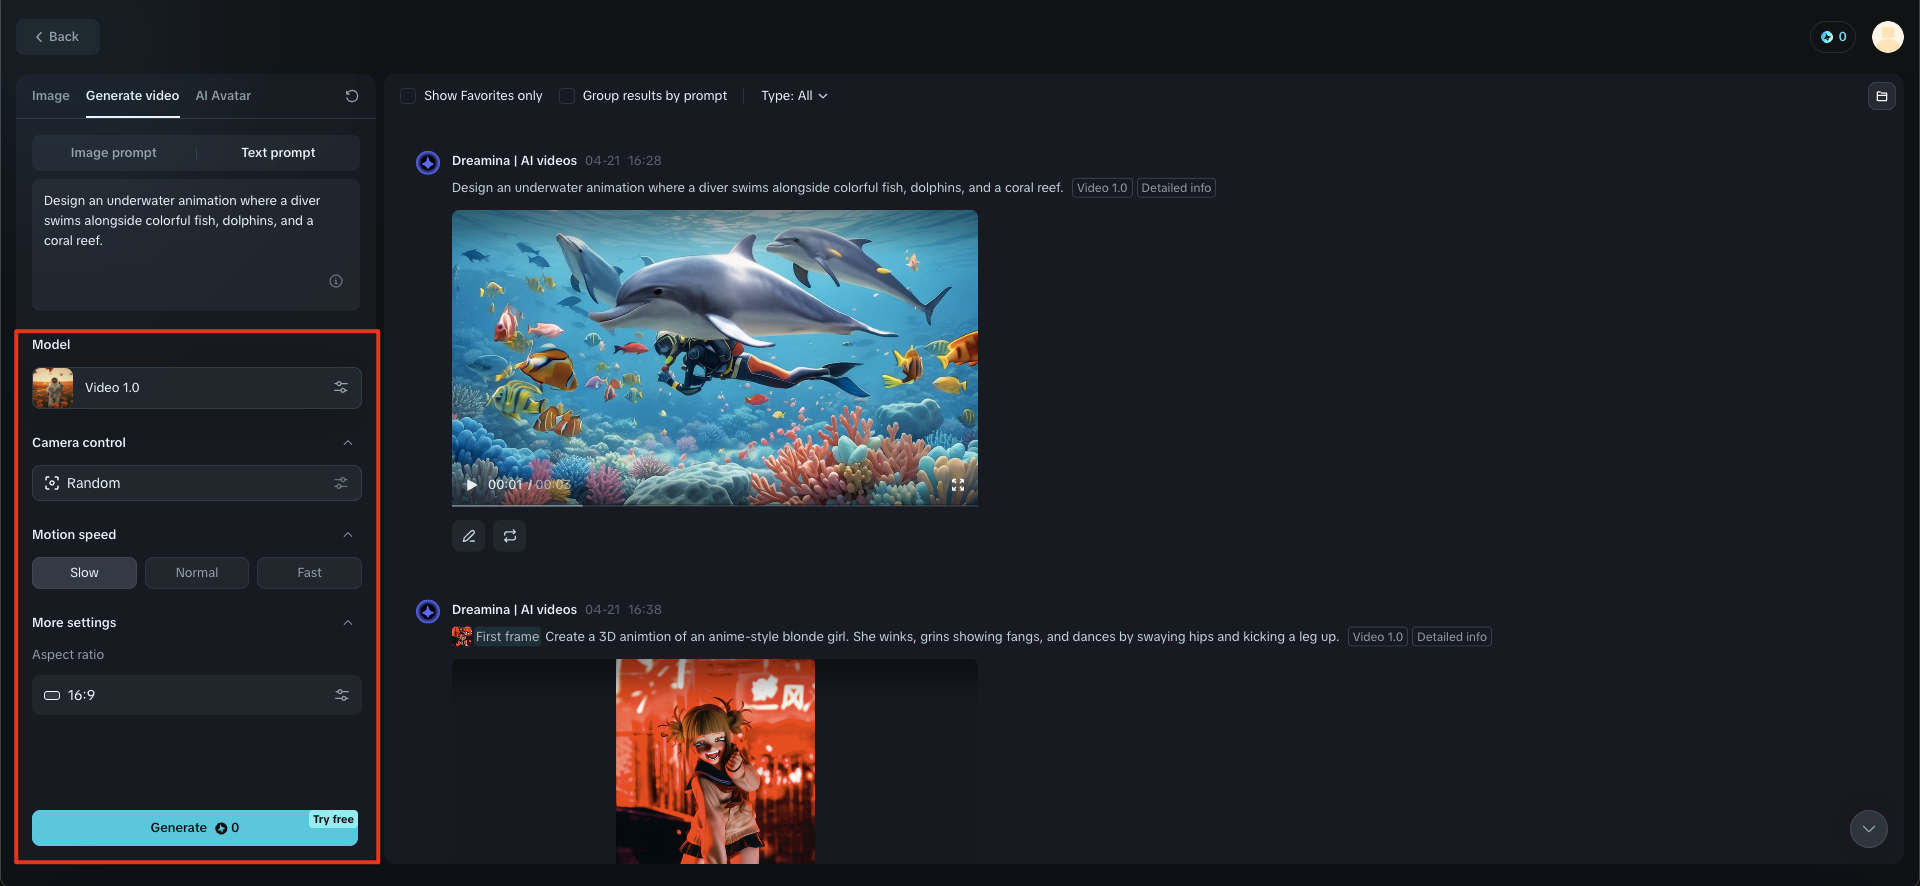Collapse the More settings section
Image resolution: width=1920 pixels, height=886 pixels.
click(348, 623)
